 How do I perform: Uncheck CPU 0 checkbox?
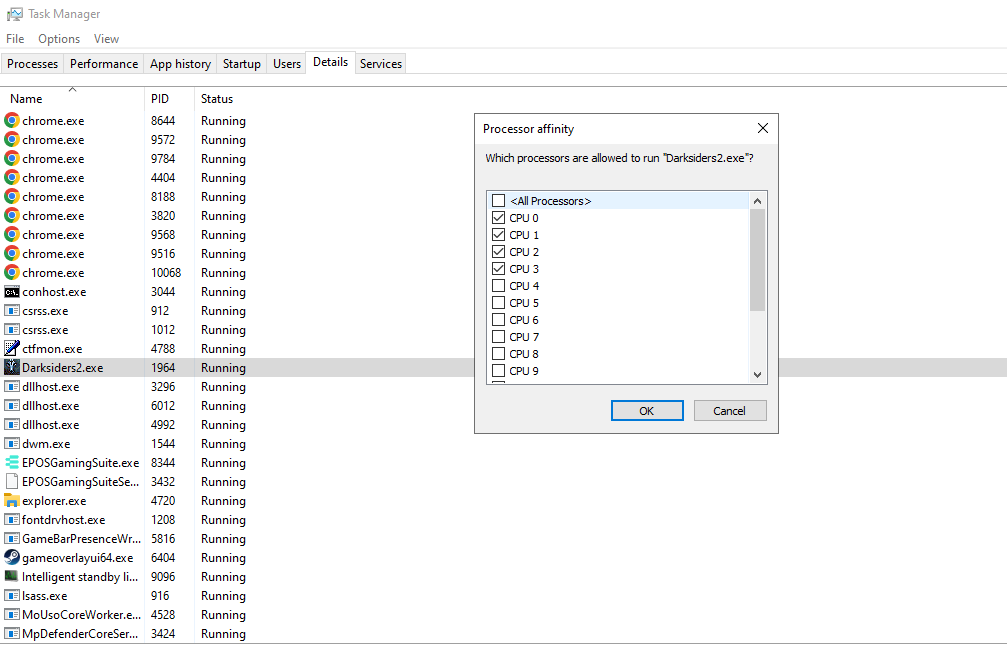(498, 218)
